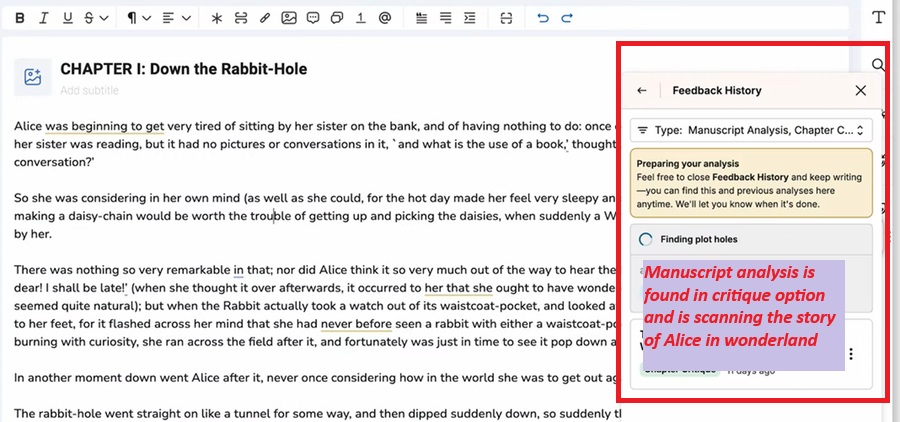The width and height of the screenshot is (900, 422).
Task: Click the @ mention icon
Action: coord(385,18)
